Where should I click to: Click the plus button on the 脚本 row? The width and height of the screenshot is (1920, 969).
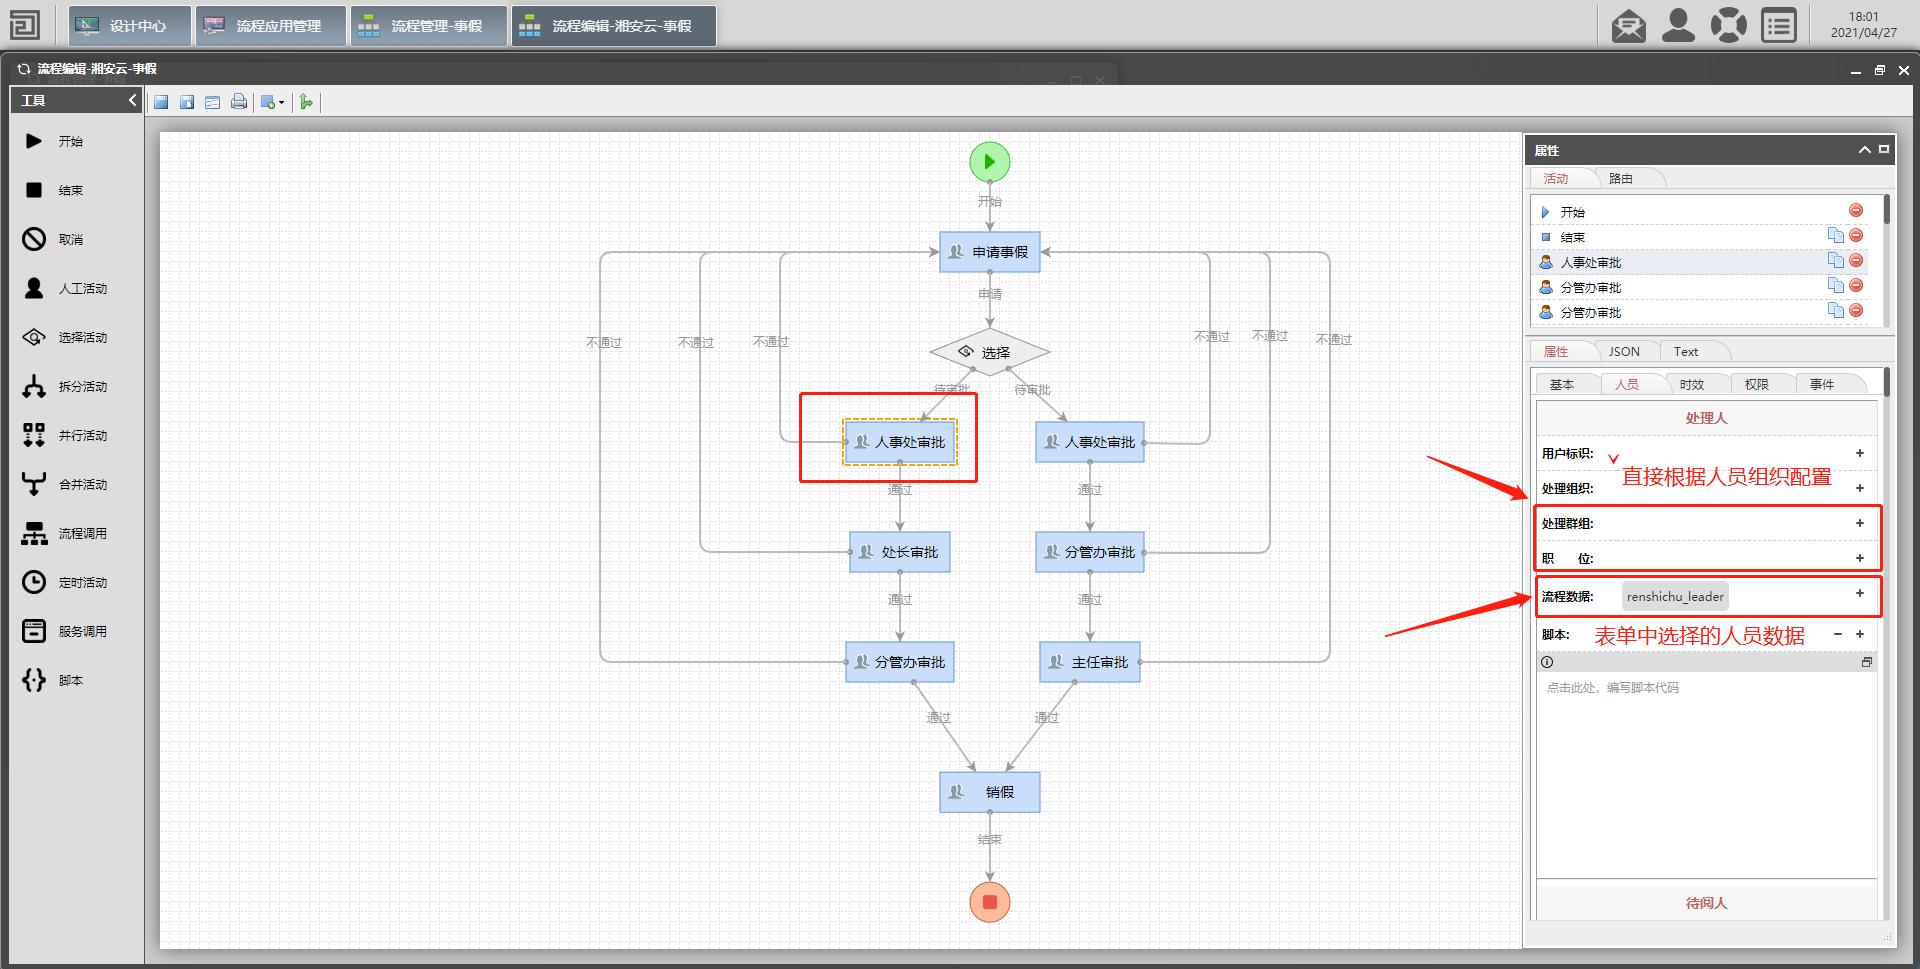(1860, 634)
